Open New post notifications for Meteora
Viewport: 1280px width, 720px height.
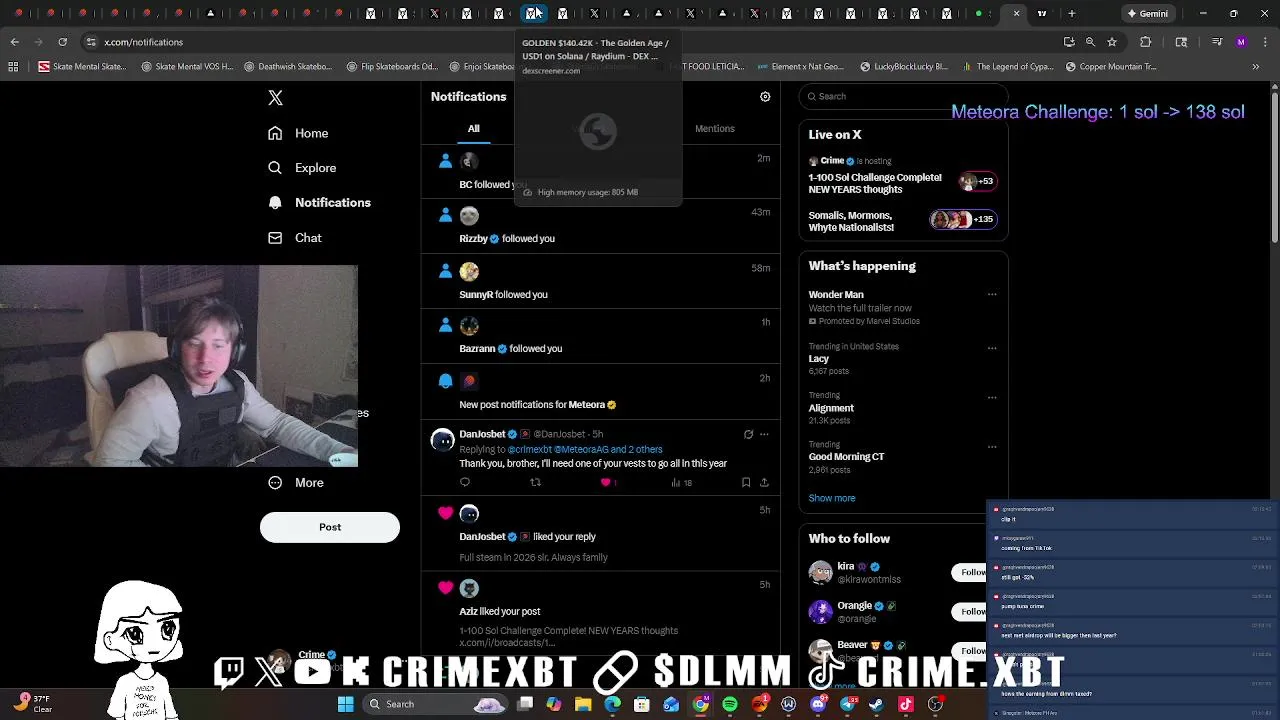pos(600,392)
